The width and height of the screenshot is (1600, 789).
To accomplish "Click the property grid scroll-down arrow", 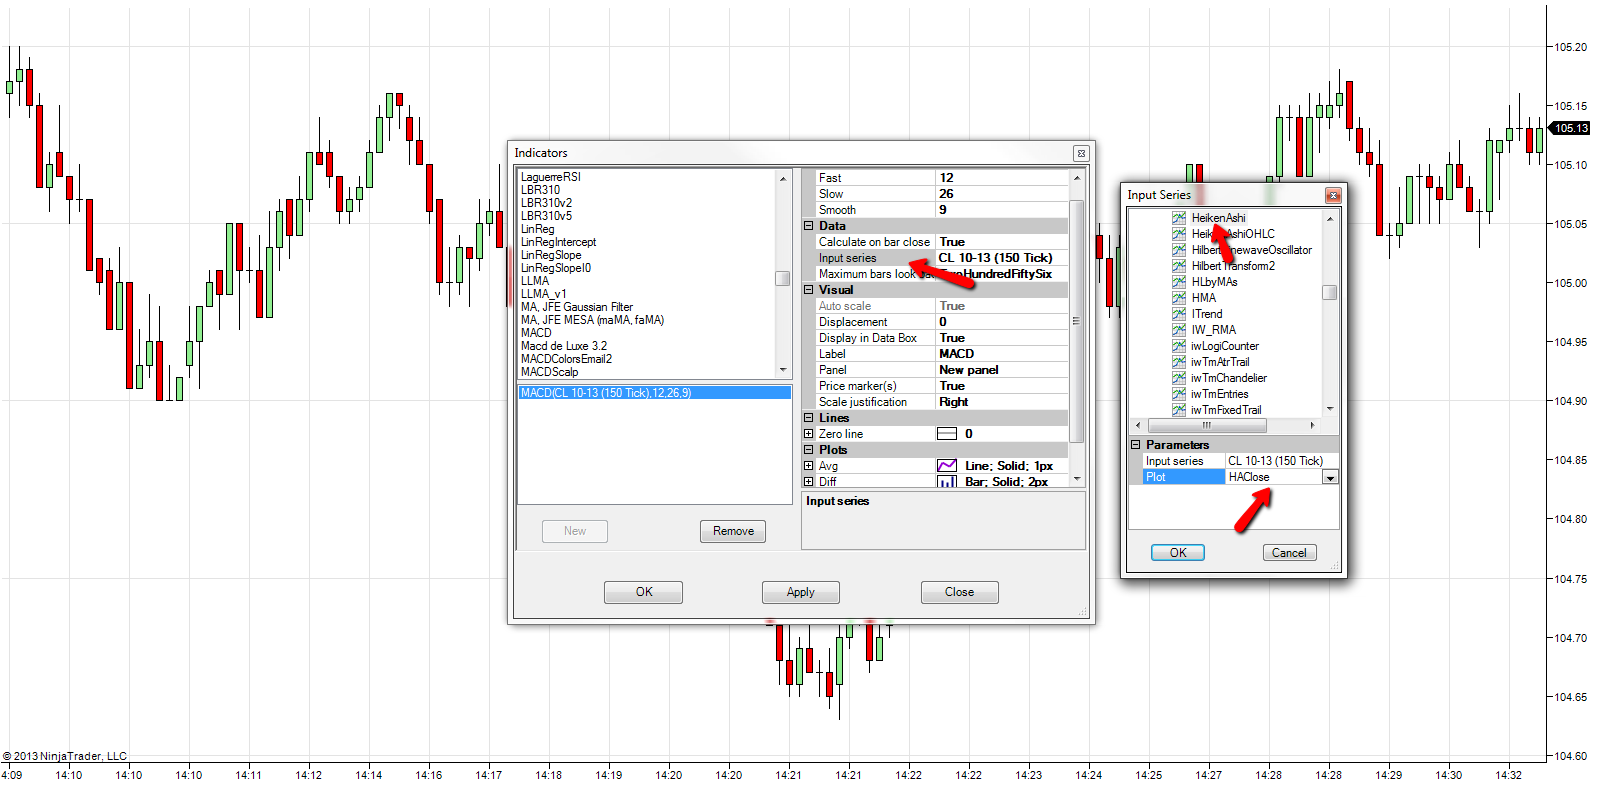I will coord(1077,480).
